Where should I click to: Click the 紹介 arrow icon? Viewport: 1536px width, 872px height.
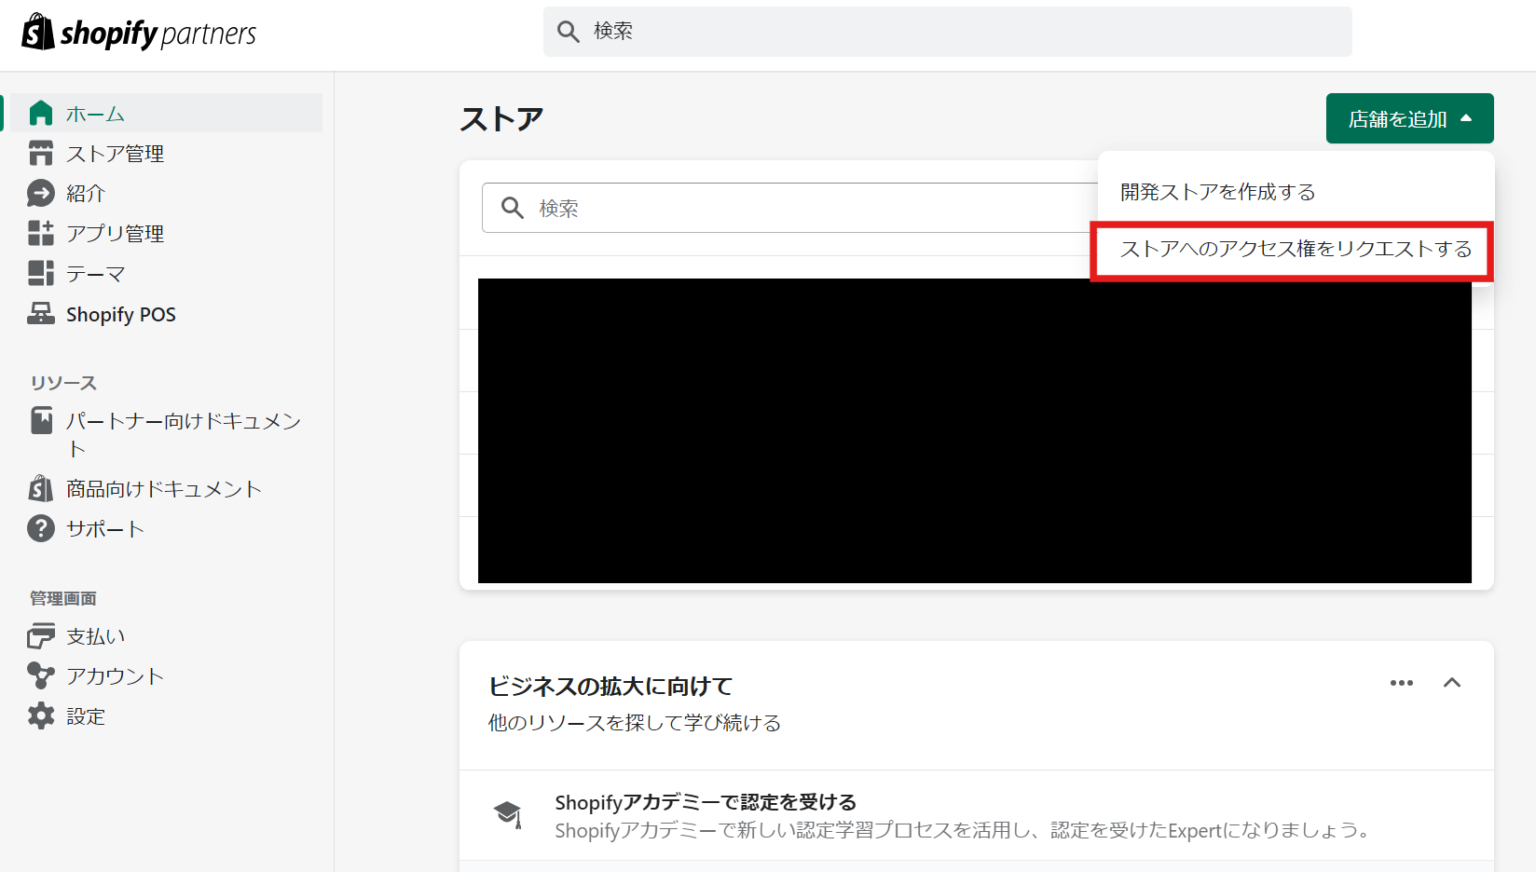coord(41,193)
